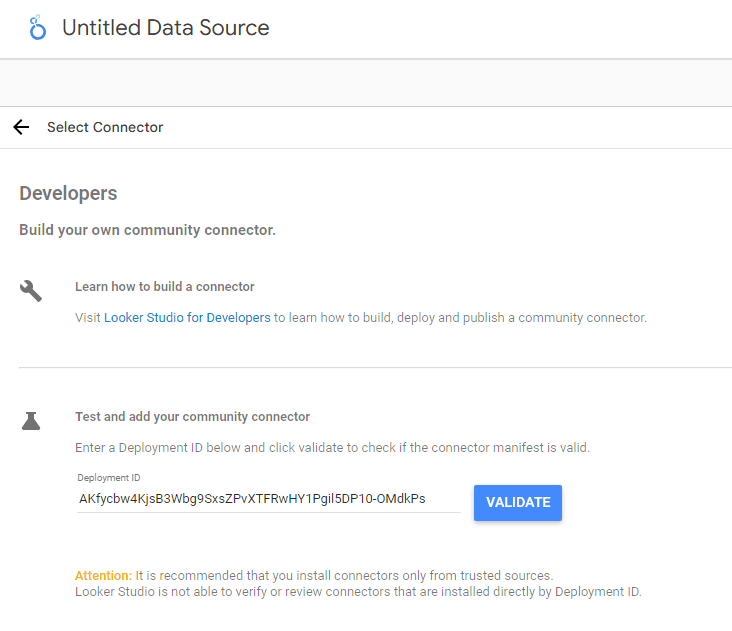Click the wrench icon for building connectors
Viewport: 732px width, 631px height.
tap(31, 291)
